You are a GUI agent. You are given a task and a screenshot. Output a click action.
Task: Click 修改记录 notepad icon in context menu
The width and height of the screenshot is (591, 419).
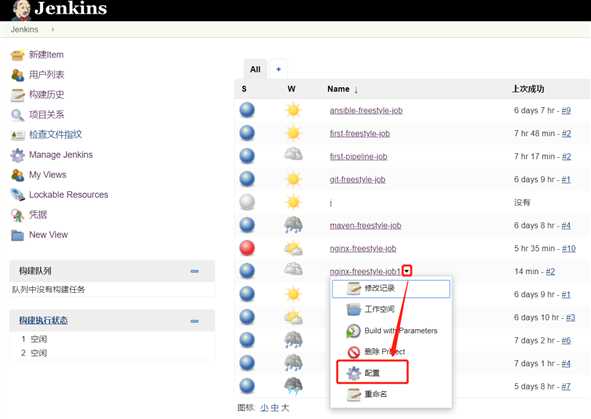[354, 288]
